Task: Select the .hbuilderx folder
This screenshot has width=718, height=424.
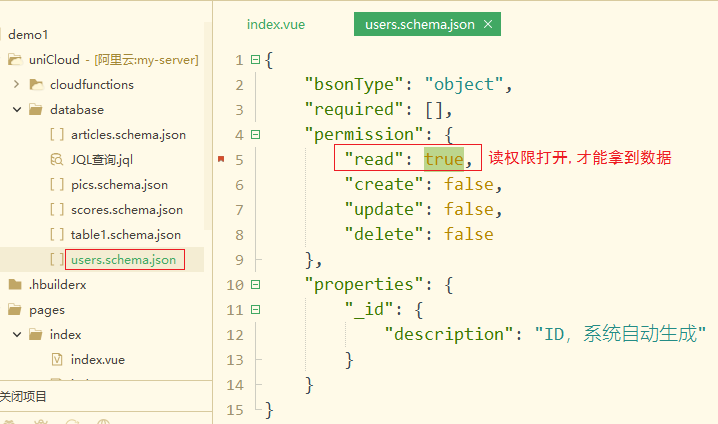Action: click(57, 284)
